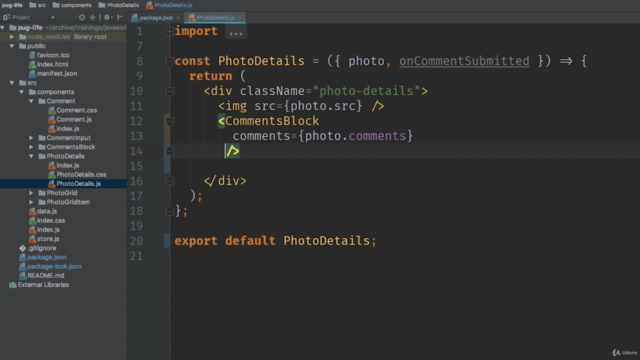
Task: Expand the CommentsBlock folder
Action: pos(31,147)
